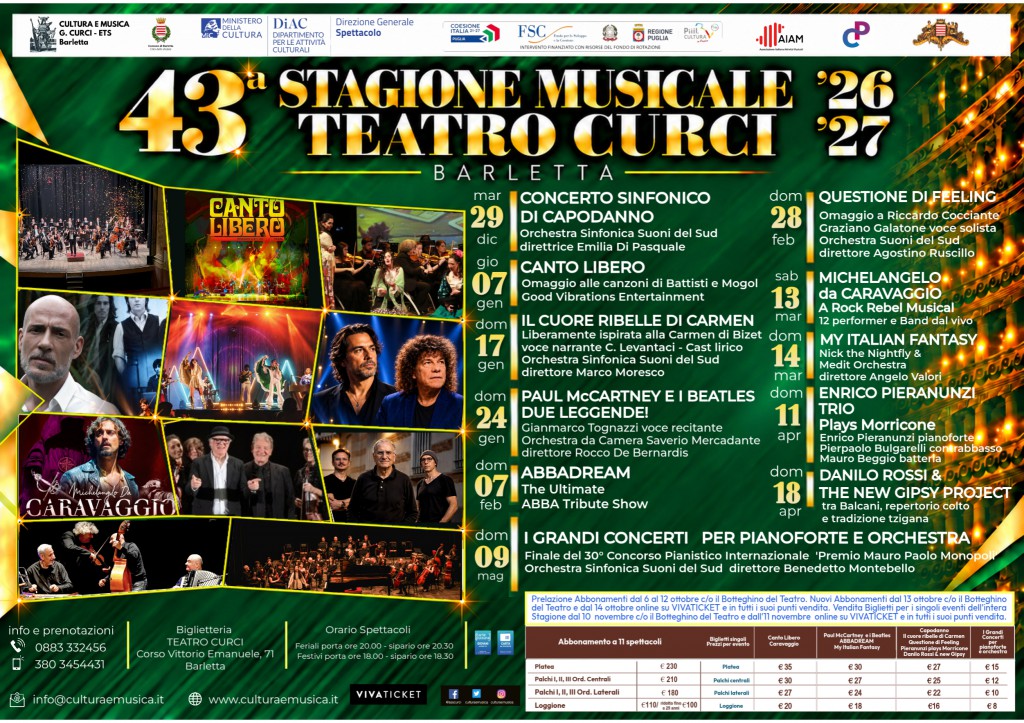The height and width of the screenshot is (723, 1024).
Task: Click the golden crest logo at top right
Action: click(940, 34)
